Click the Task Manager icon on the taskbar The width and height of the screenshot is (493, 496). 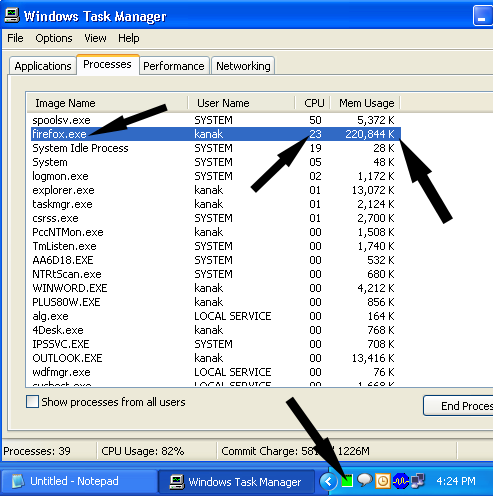(177, 482)
